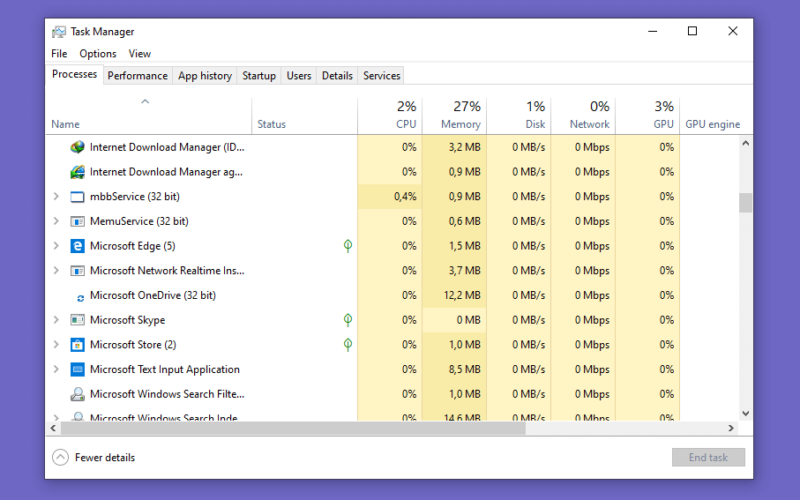Expand Microsoft Edge (5) processes
Screen dimensions: 800x500
click(56, 246)
